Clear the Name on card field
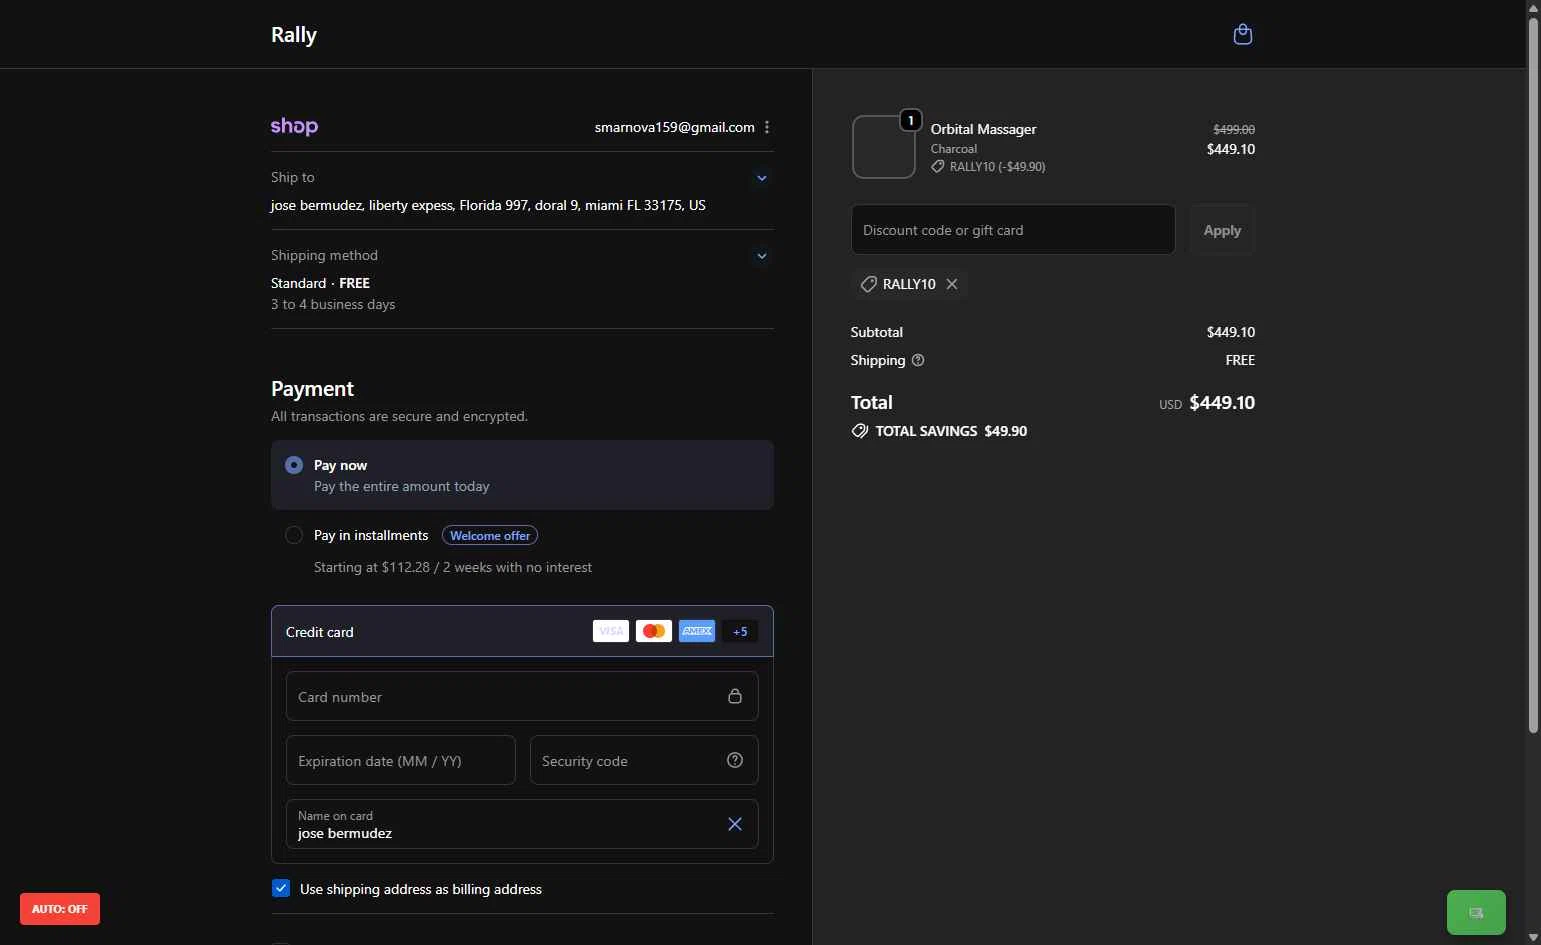The image size is (1541, 945). (735, 824)
